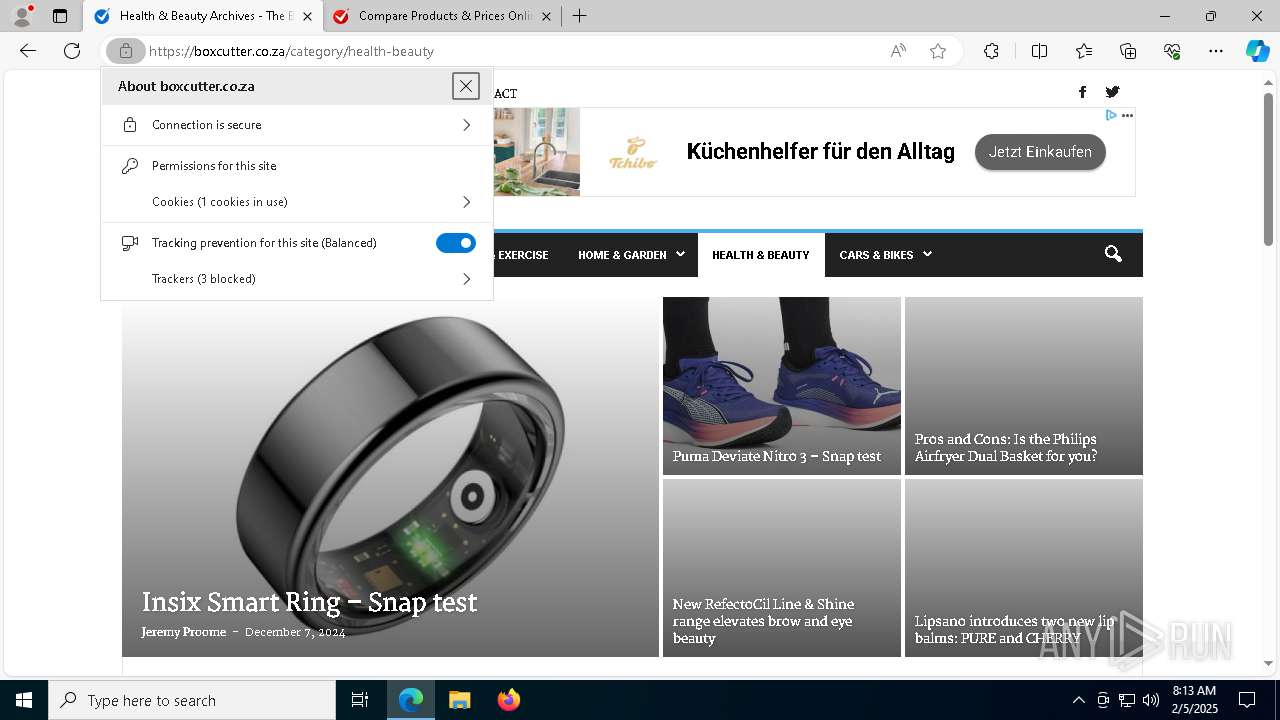This screenshot has width=1280, height=720.
Task: Open the Copilot icon in the toolbar
Action: pos(1257,51)
